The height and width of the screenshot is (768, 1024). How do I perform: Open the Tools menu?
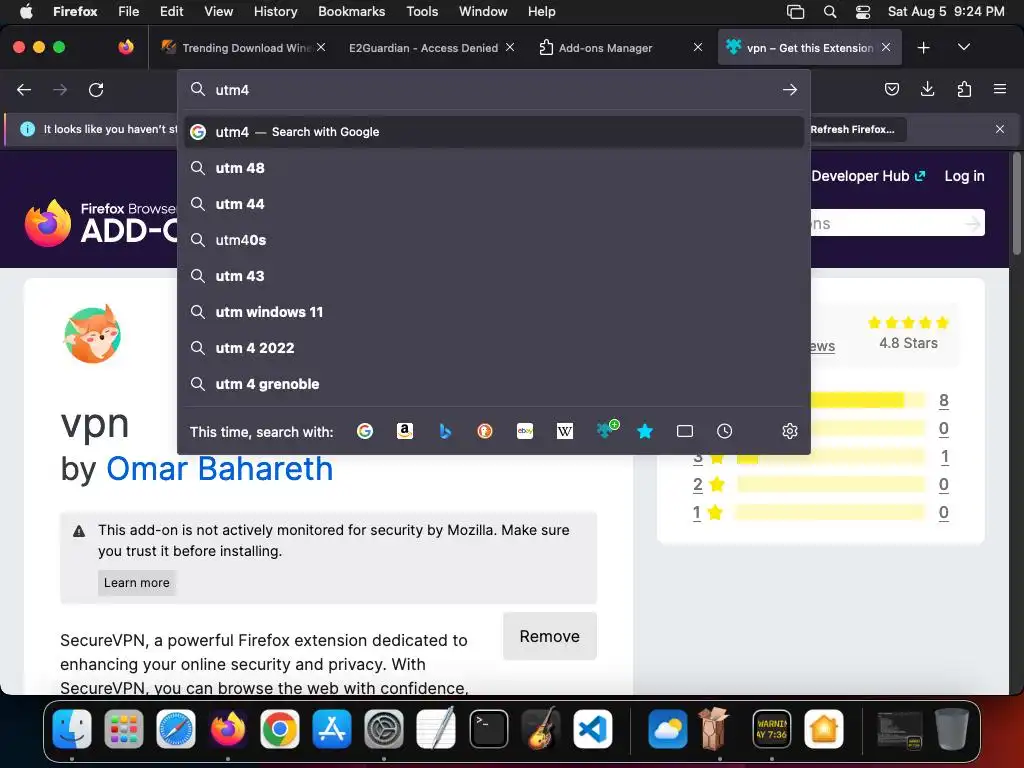[x=422, y=12]
